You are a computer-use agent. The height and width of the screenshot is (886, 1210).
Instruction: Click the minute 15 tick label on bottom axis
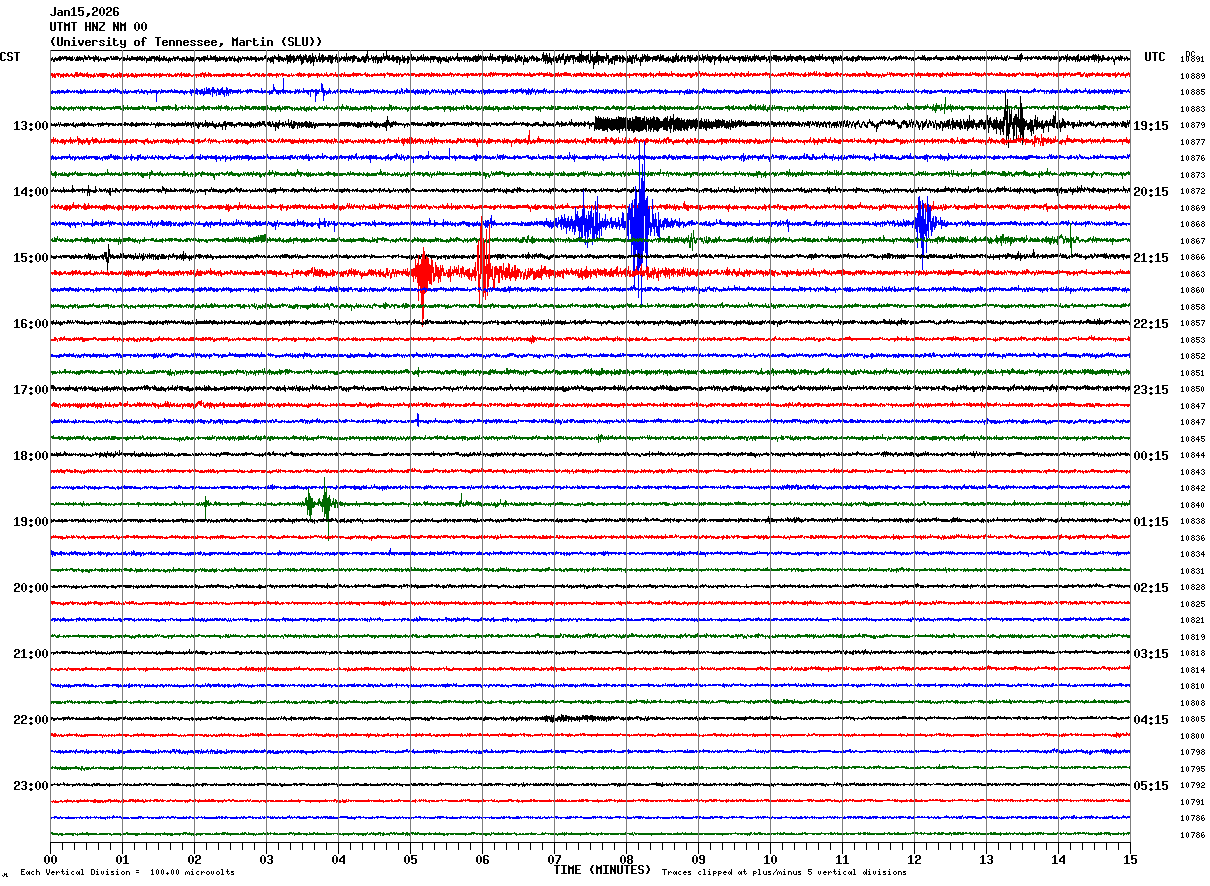click(x=1130, y=859)
